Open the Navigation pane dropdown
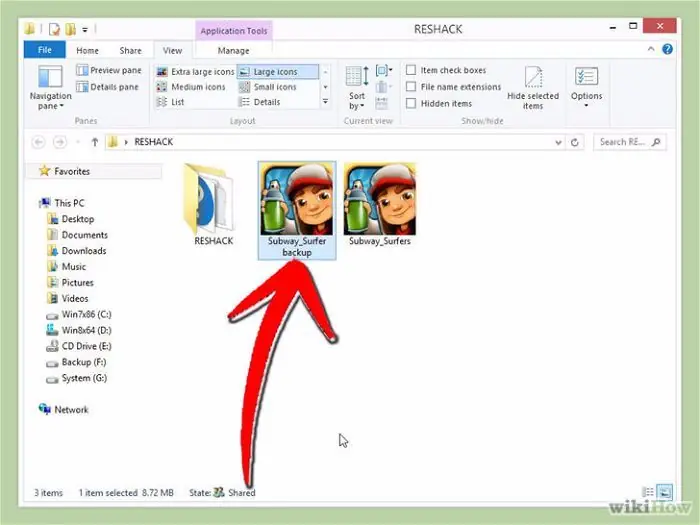The height and width of the screenshot is (525, 700). (50, 88)
